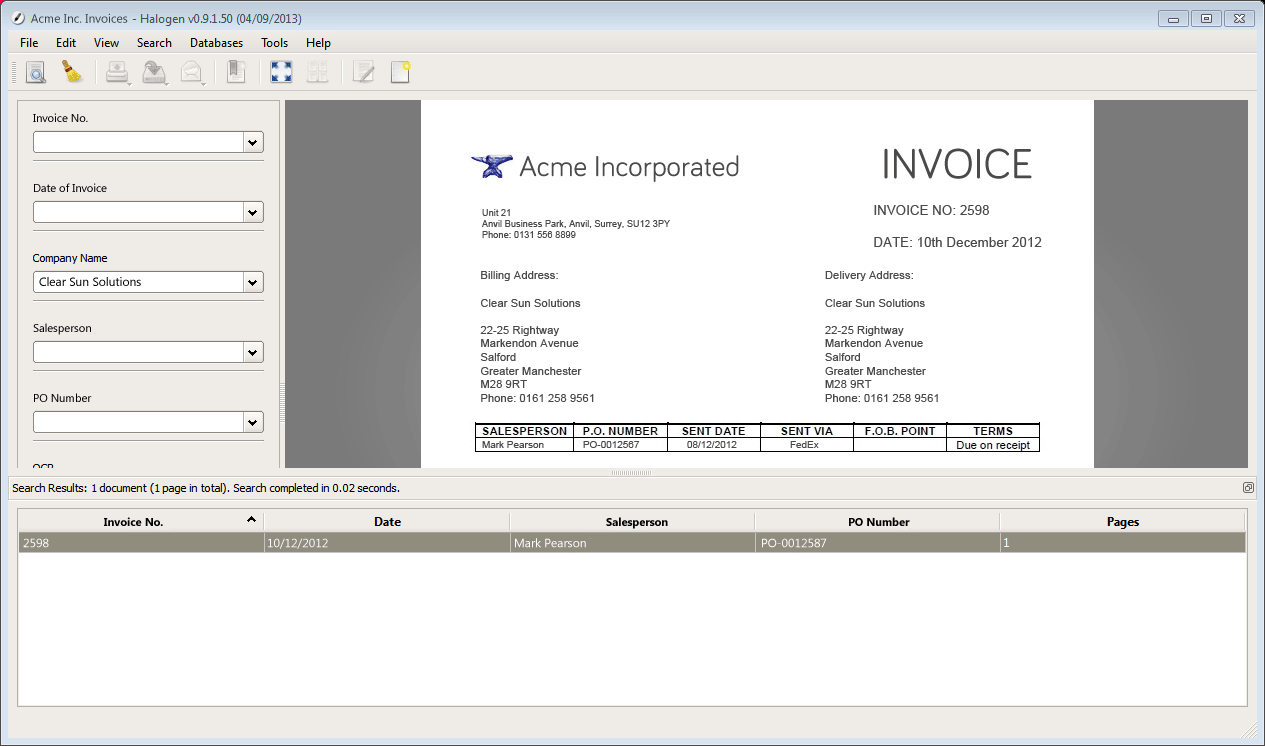Image resolution: width=1265 pixels, height=746 pixels.
Task: Sort results by Pages column header
Action: (x=1122, y=522)
